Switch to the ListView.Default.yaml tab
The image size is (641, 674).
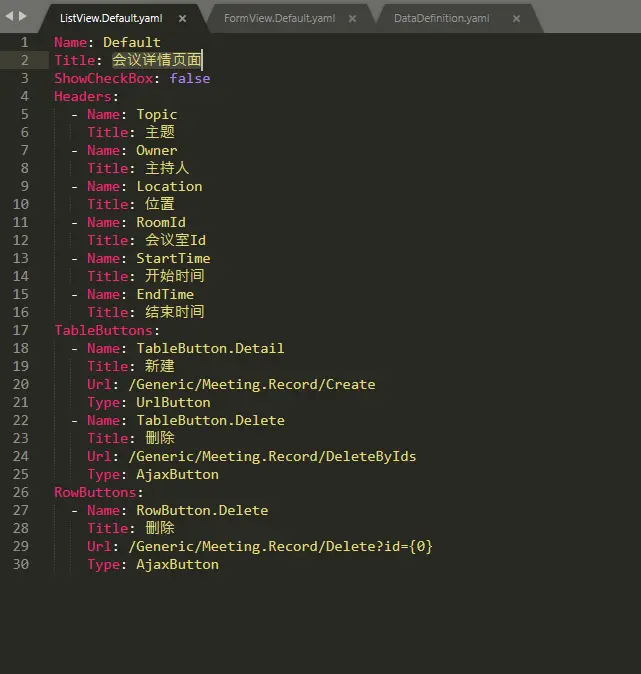111,18
